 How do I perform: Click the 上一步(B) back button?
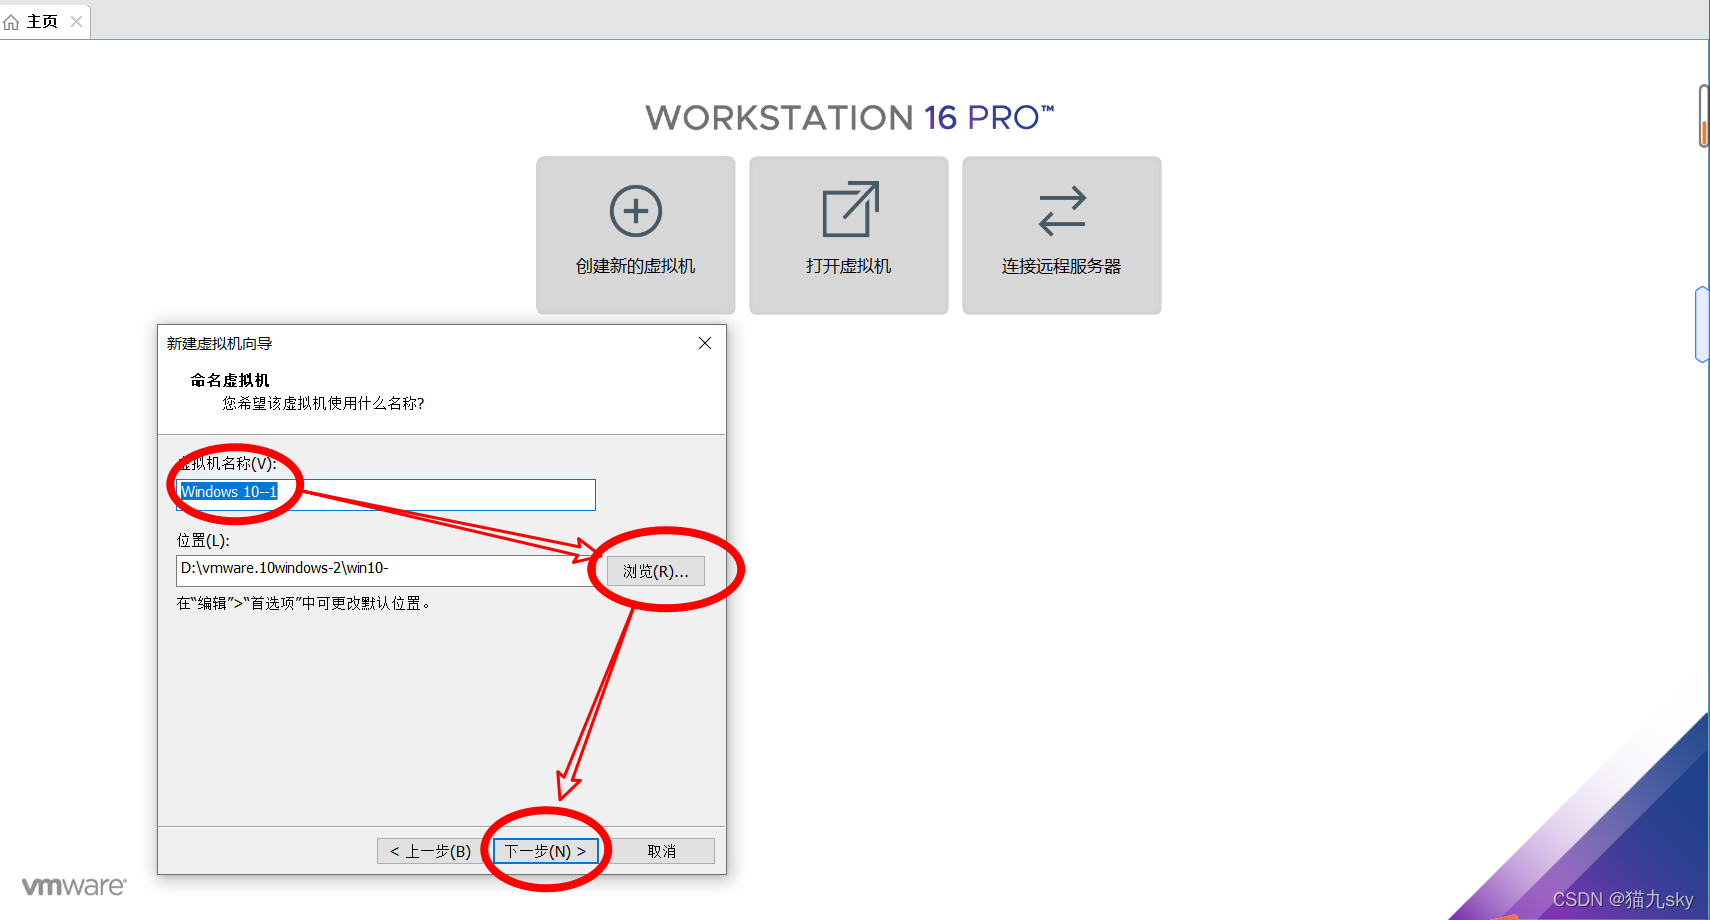point(431,851)
